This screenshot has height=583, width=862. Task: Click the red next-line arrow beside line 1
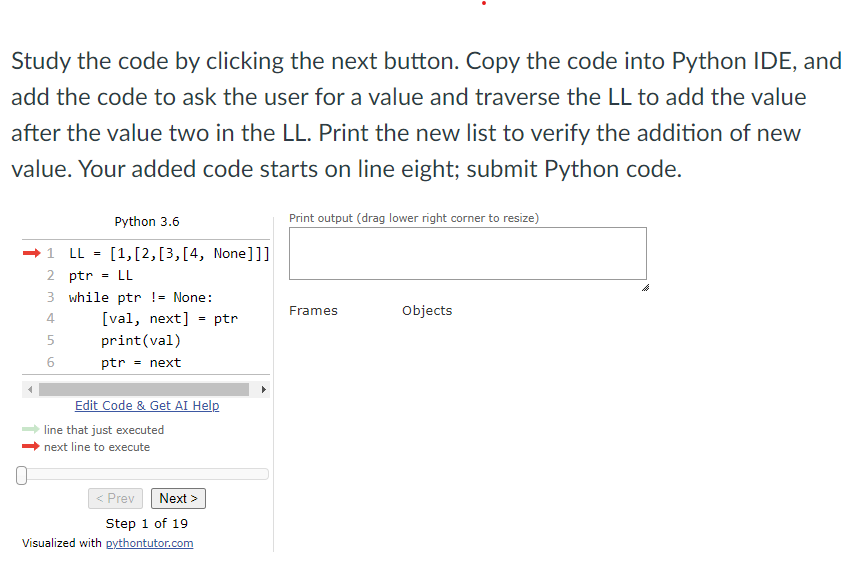point(32,253)
